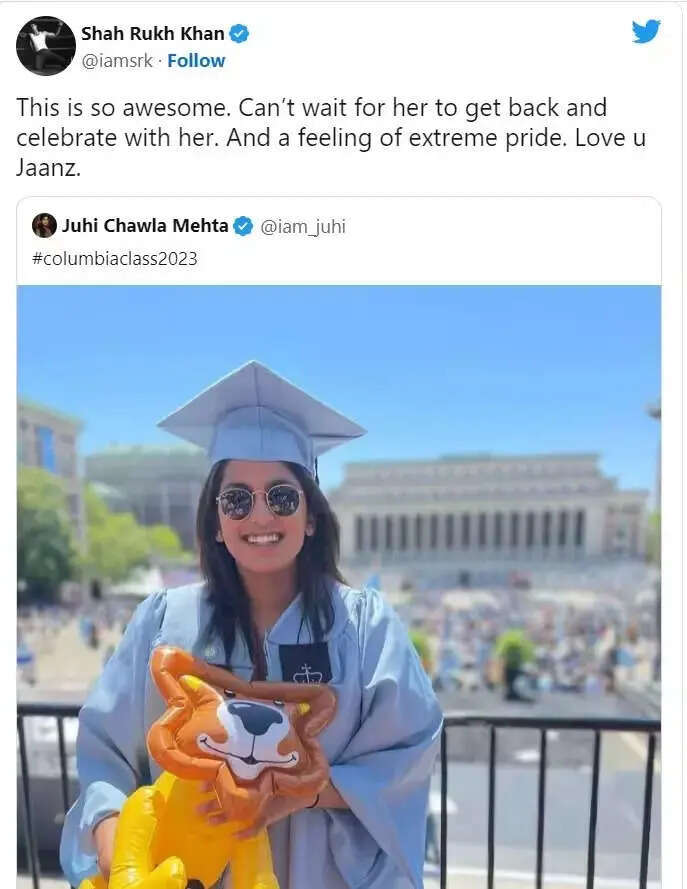Open Juhi Chawla Mehta's small avatar

tap(44, 226)
